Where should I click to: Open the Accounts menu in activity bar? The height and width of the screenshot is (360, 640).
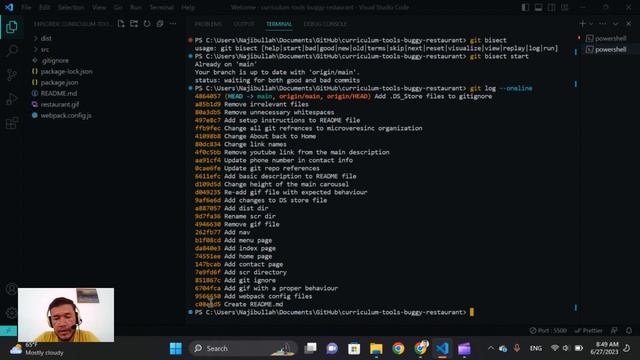tap(11, 289)
